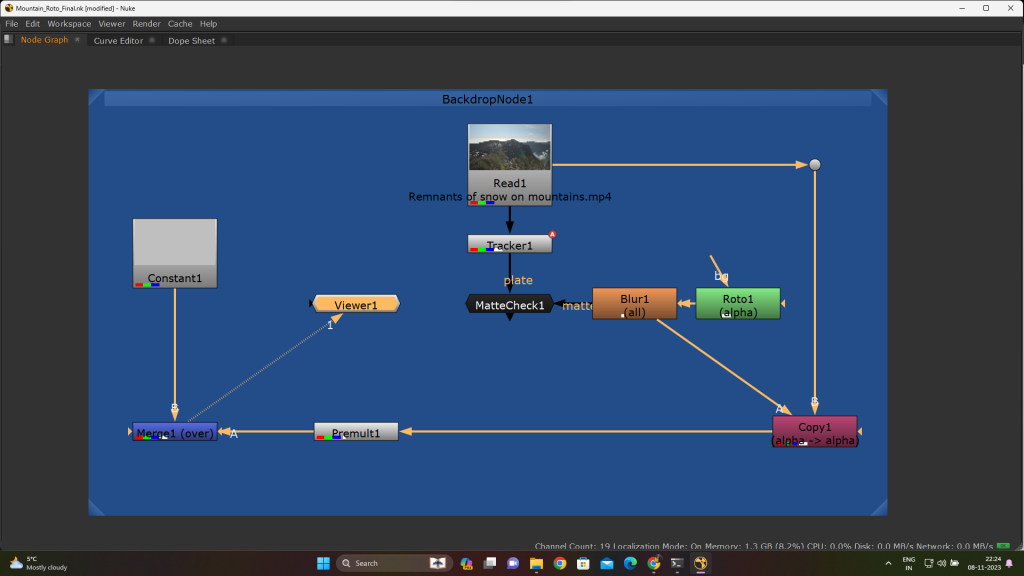Open Task View on the taskbar
This screenshot has height=576, width=1024.
490,563
